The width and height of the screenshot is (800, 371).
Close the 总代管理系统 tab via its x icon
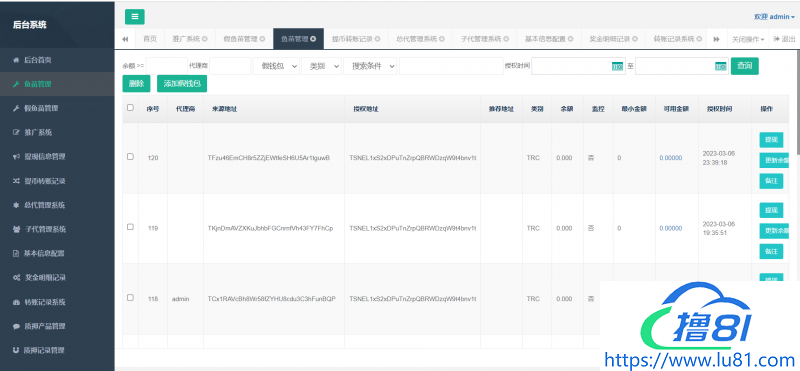tap(442, 39)
